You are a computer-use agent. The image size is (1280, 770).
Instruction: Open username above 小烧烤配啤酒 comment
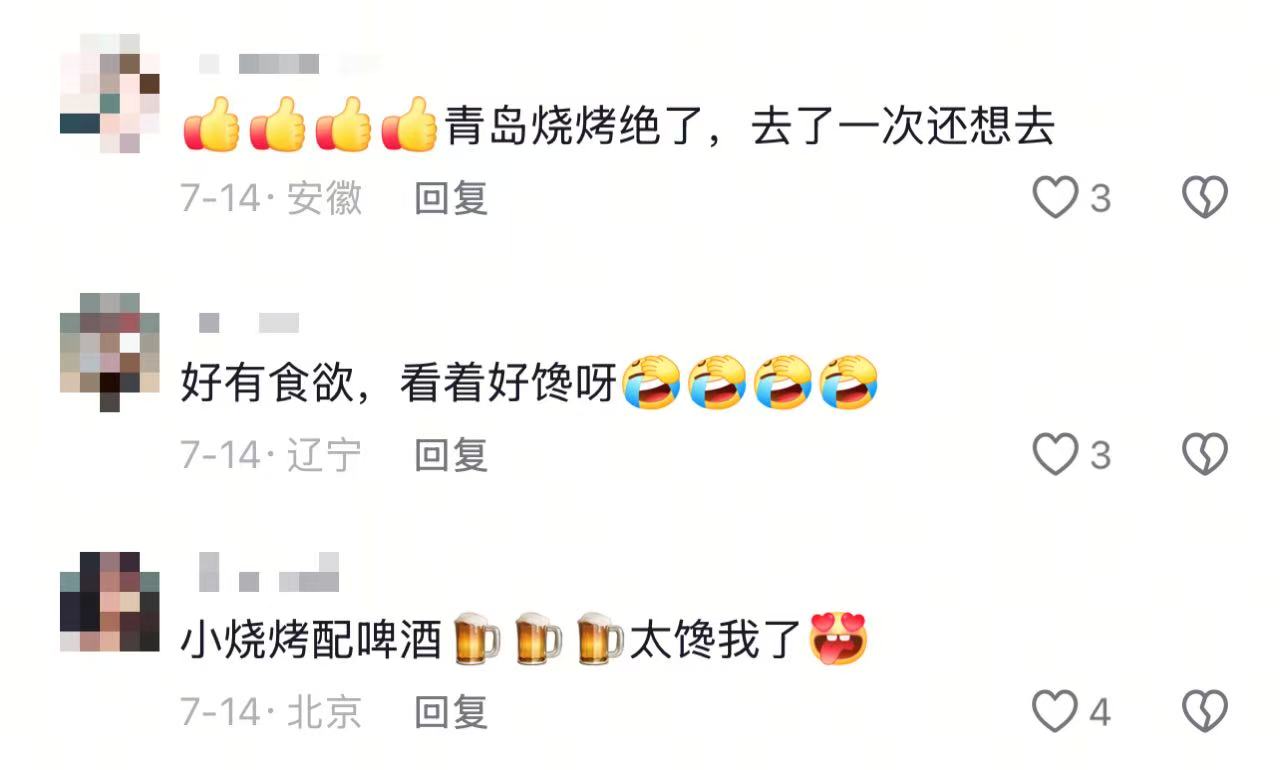pyautogui.click(x=269, y=573)
